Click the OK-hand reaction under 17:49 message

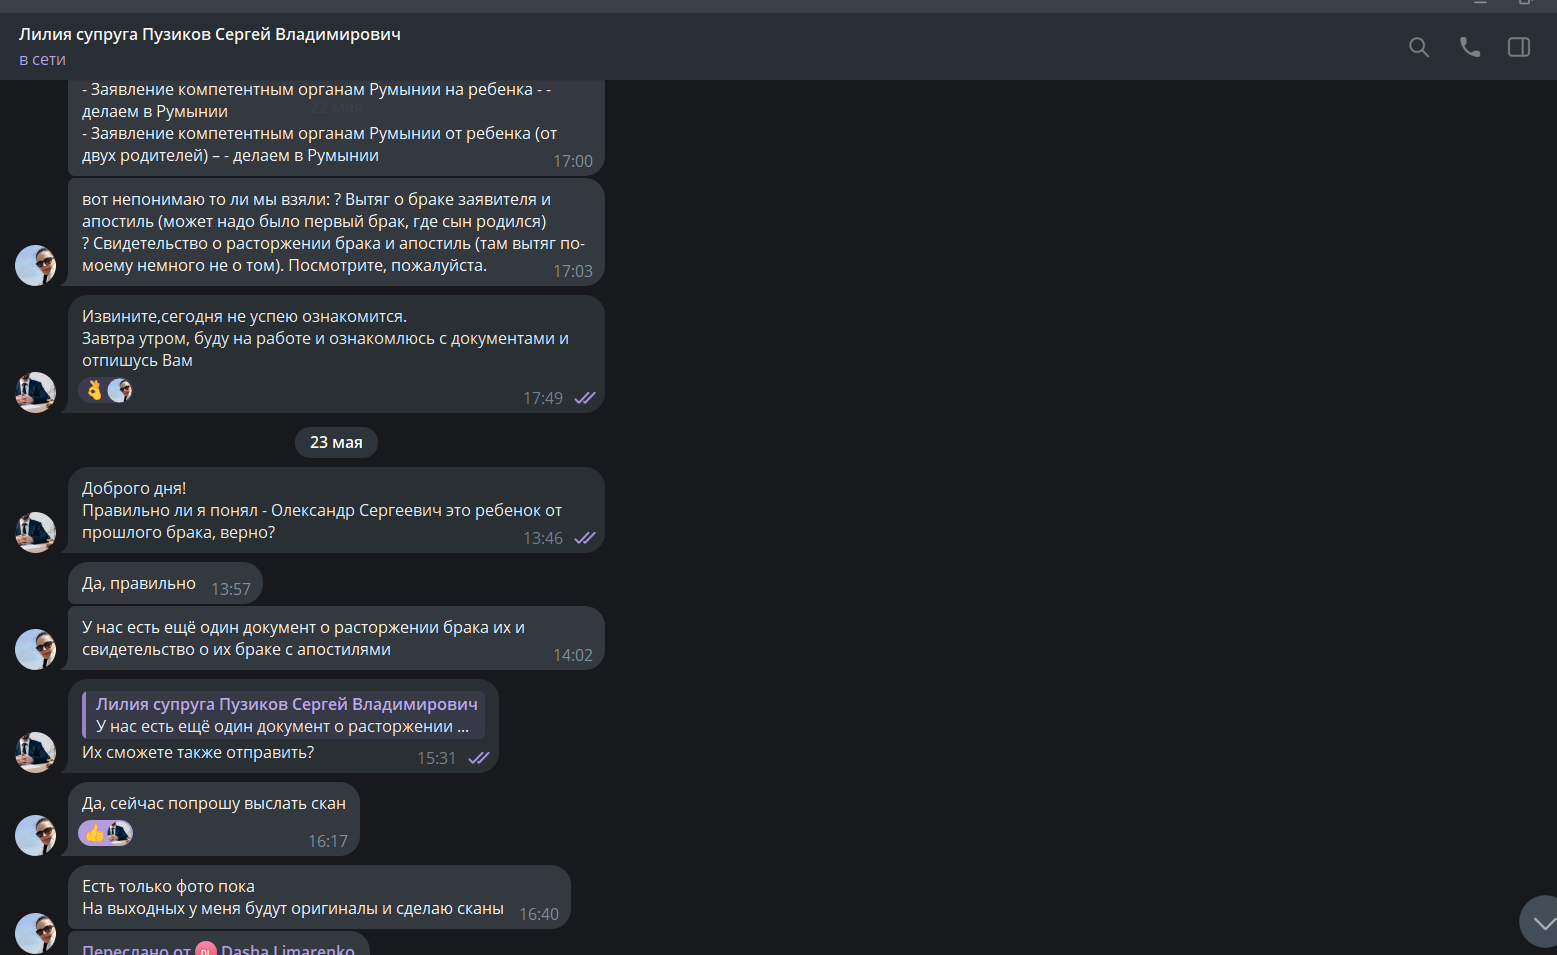pos(94,390)
